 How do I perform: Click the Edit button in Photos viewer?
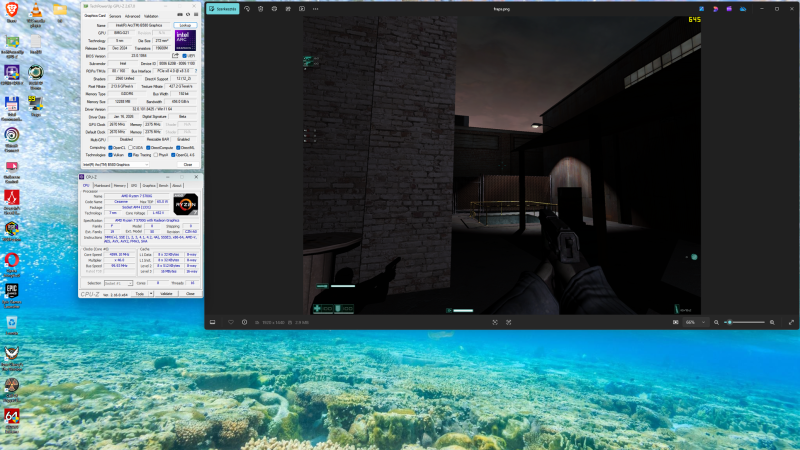point(222,9)
